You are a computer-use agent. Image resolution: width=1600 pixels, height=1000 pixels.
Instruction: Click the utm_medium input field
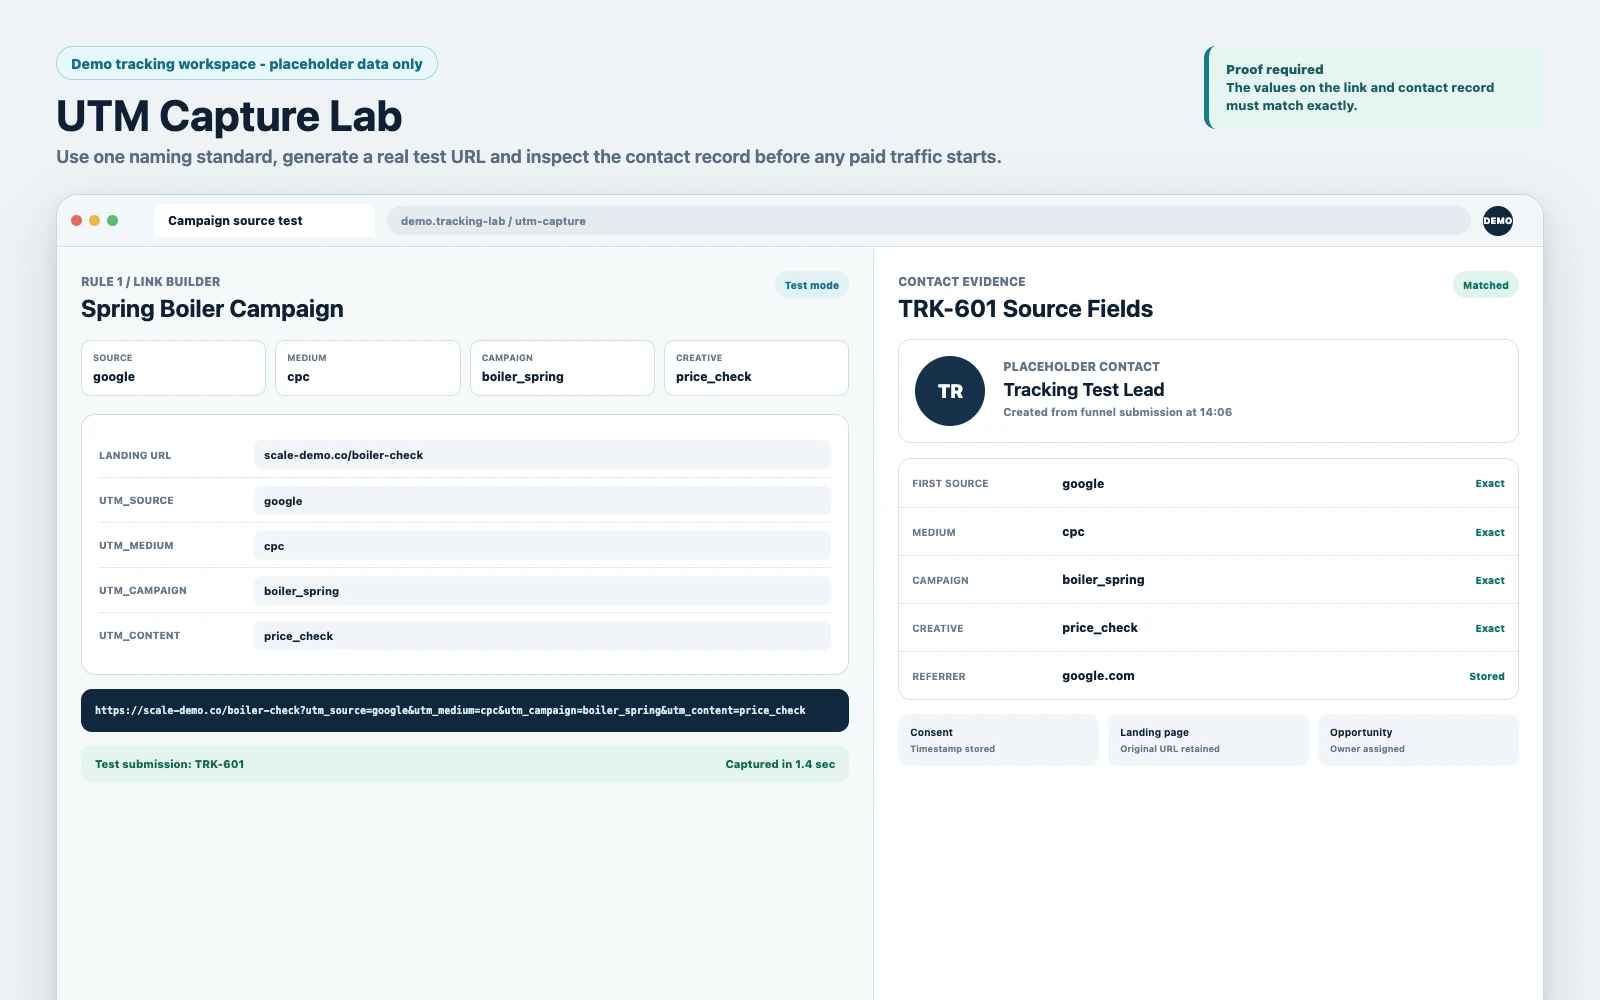coord(542,546)
